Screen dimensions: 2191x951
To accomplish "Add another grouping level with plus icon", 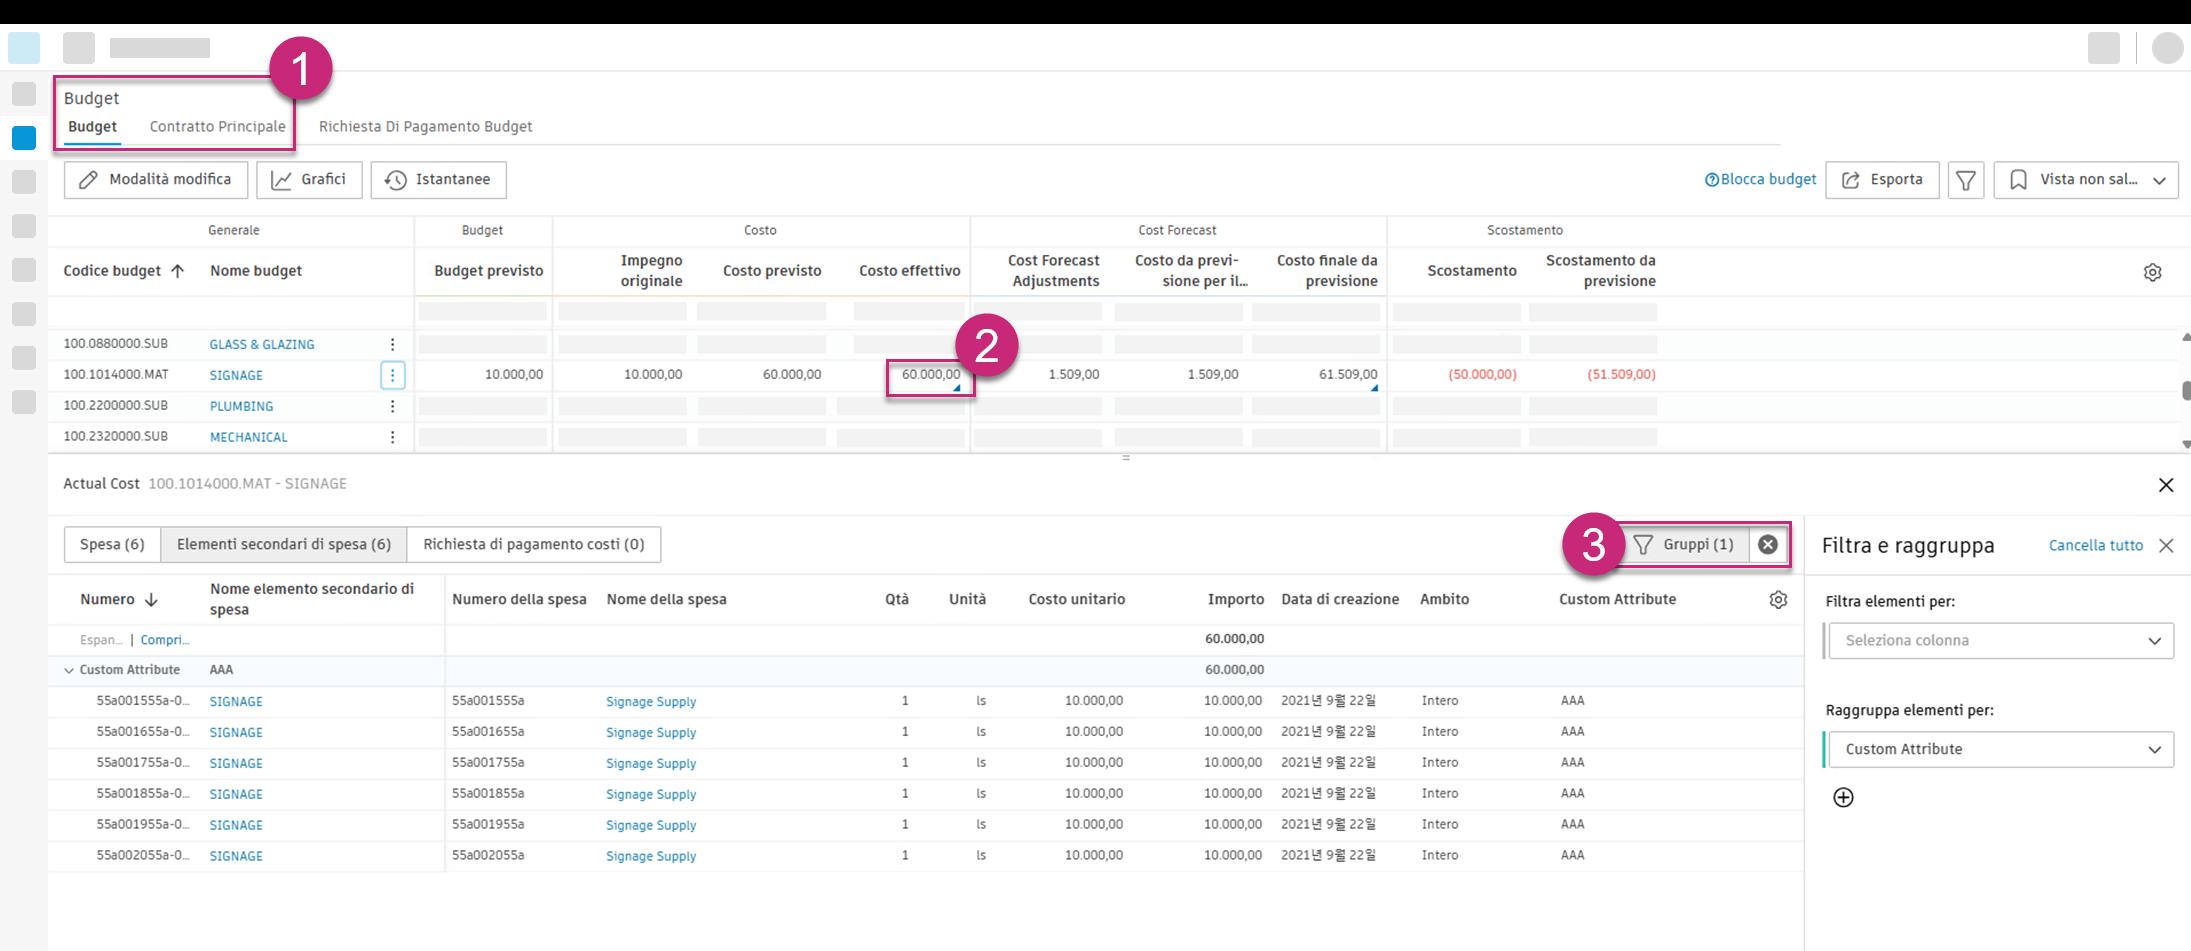I will pos(1843,797).
